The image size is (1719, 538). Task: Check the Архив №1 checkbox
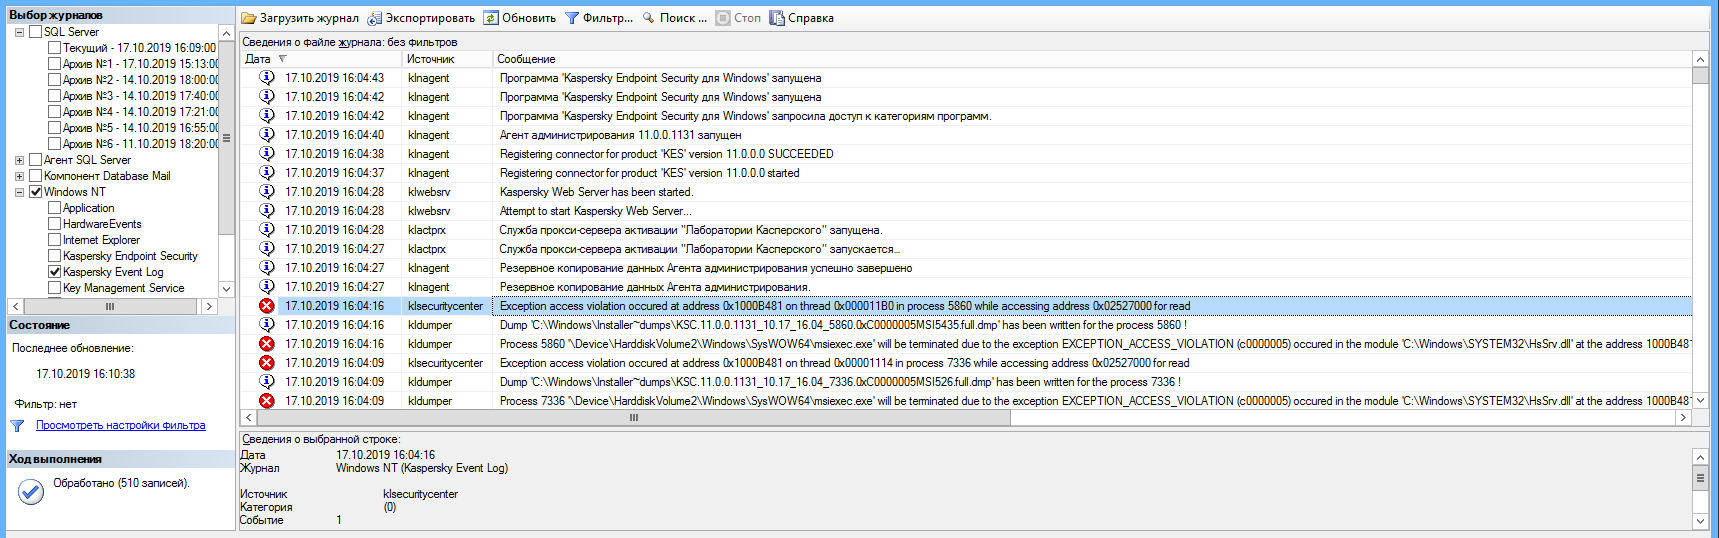[x=55, y=64]
